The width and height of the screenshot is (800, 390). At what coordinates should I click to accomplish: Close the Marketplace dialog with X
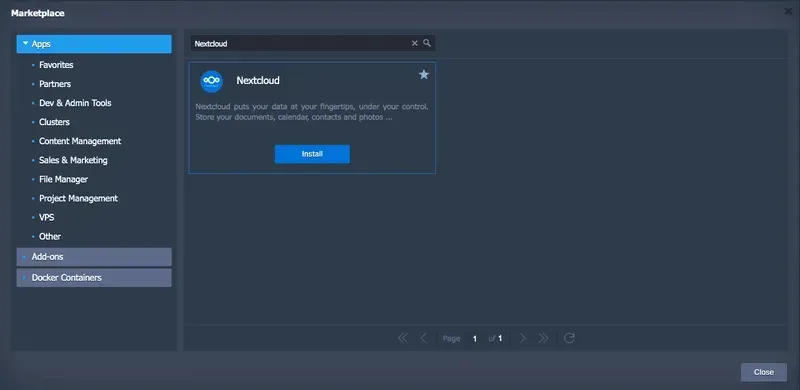click(x=788, y=12)
